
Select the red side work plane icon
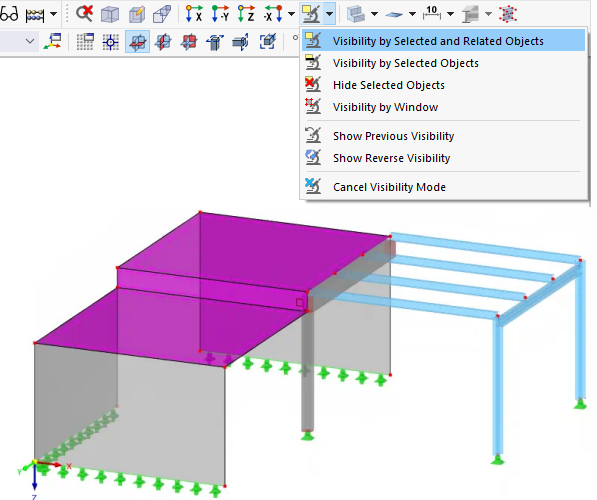189,42
